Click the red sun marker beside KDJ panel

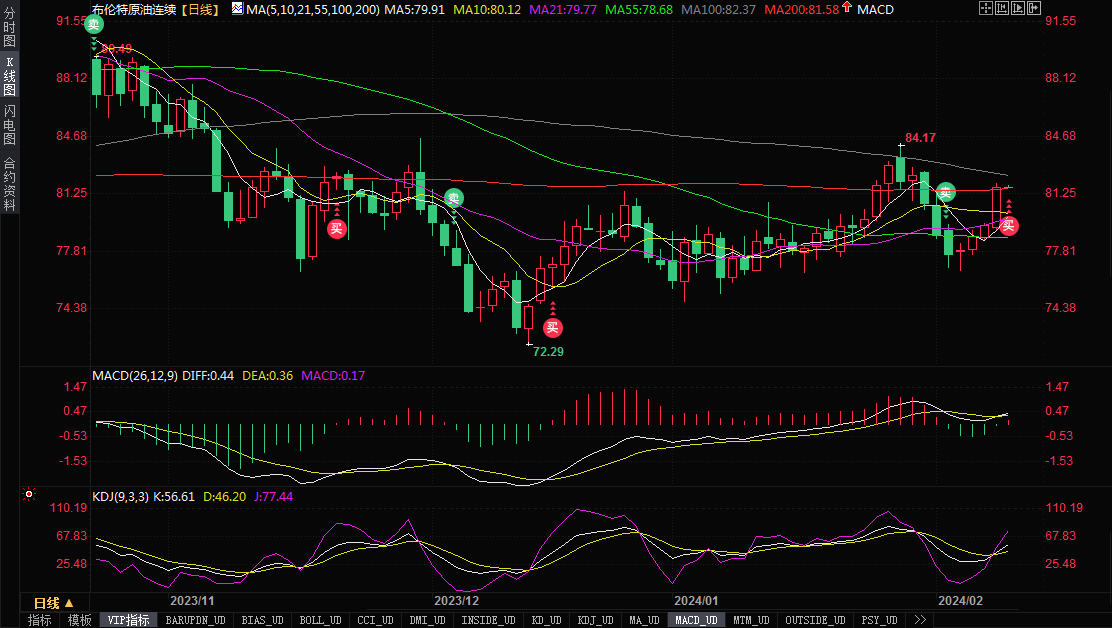[x=29, y=494]
